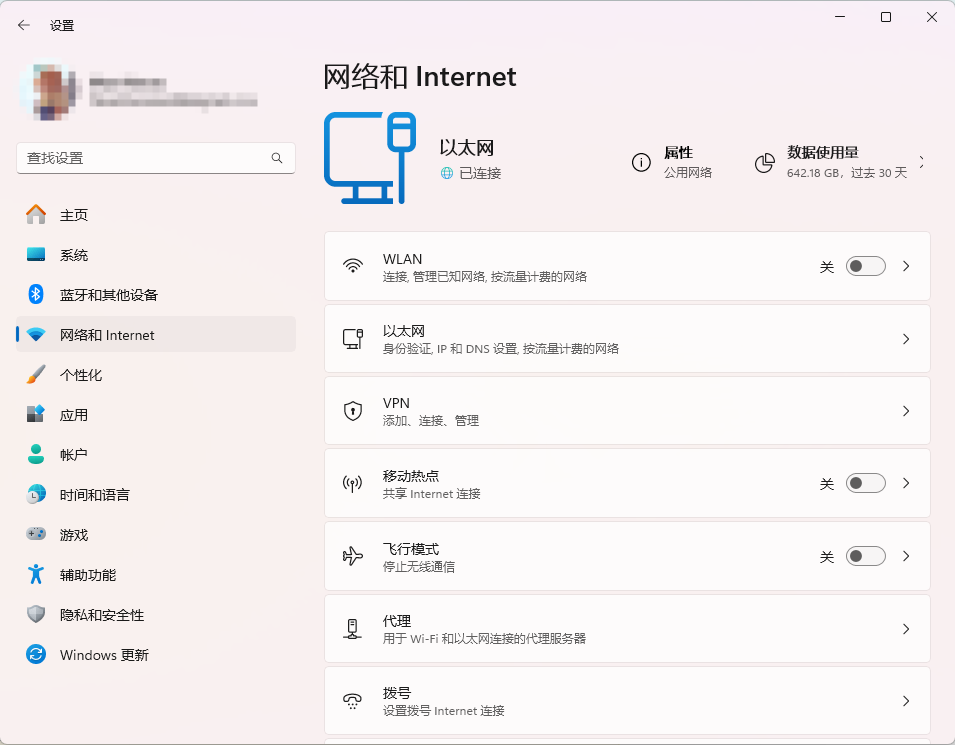Open Ethernet row chevron arrow
955x745 pixels.
point(906,339)
